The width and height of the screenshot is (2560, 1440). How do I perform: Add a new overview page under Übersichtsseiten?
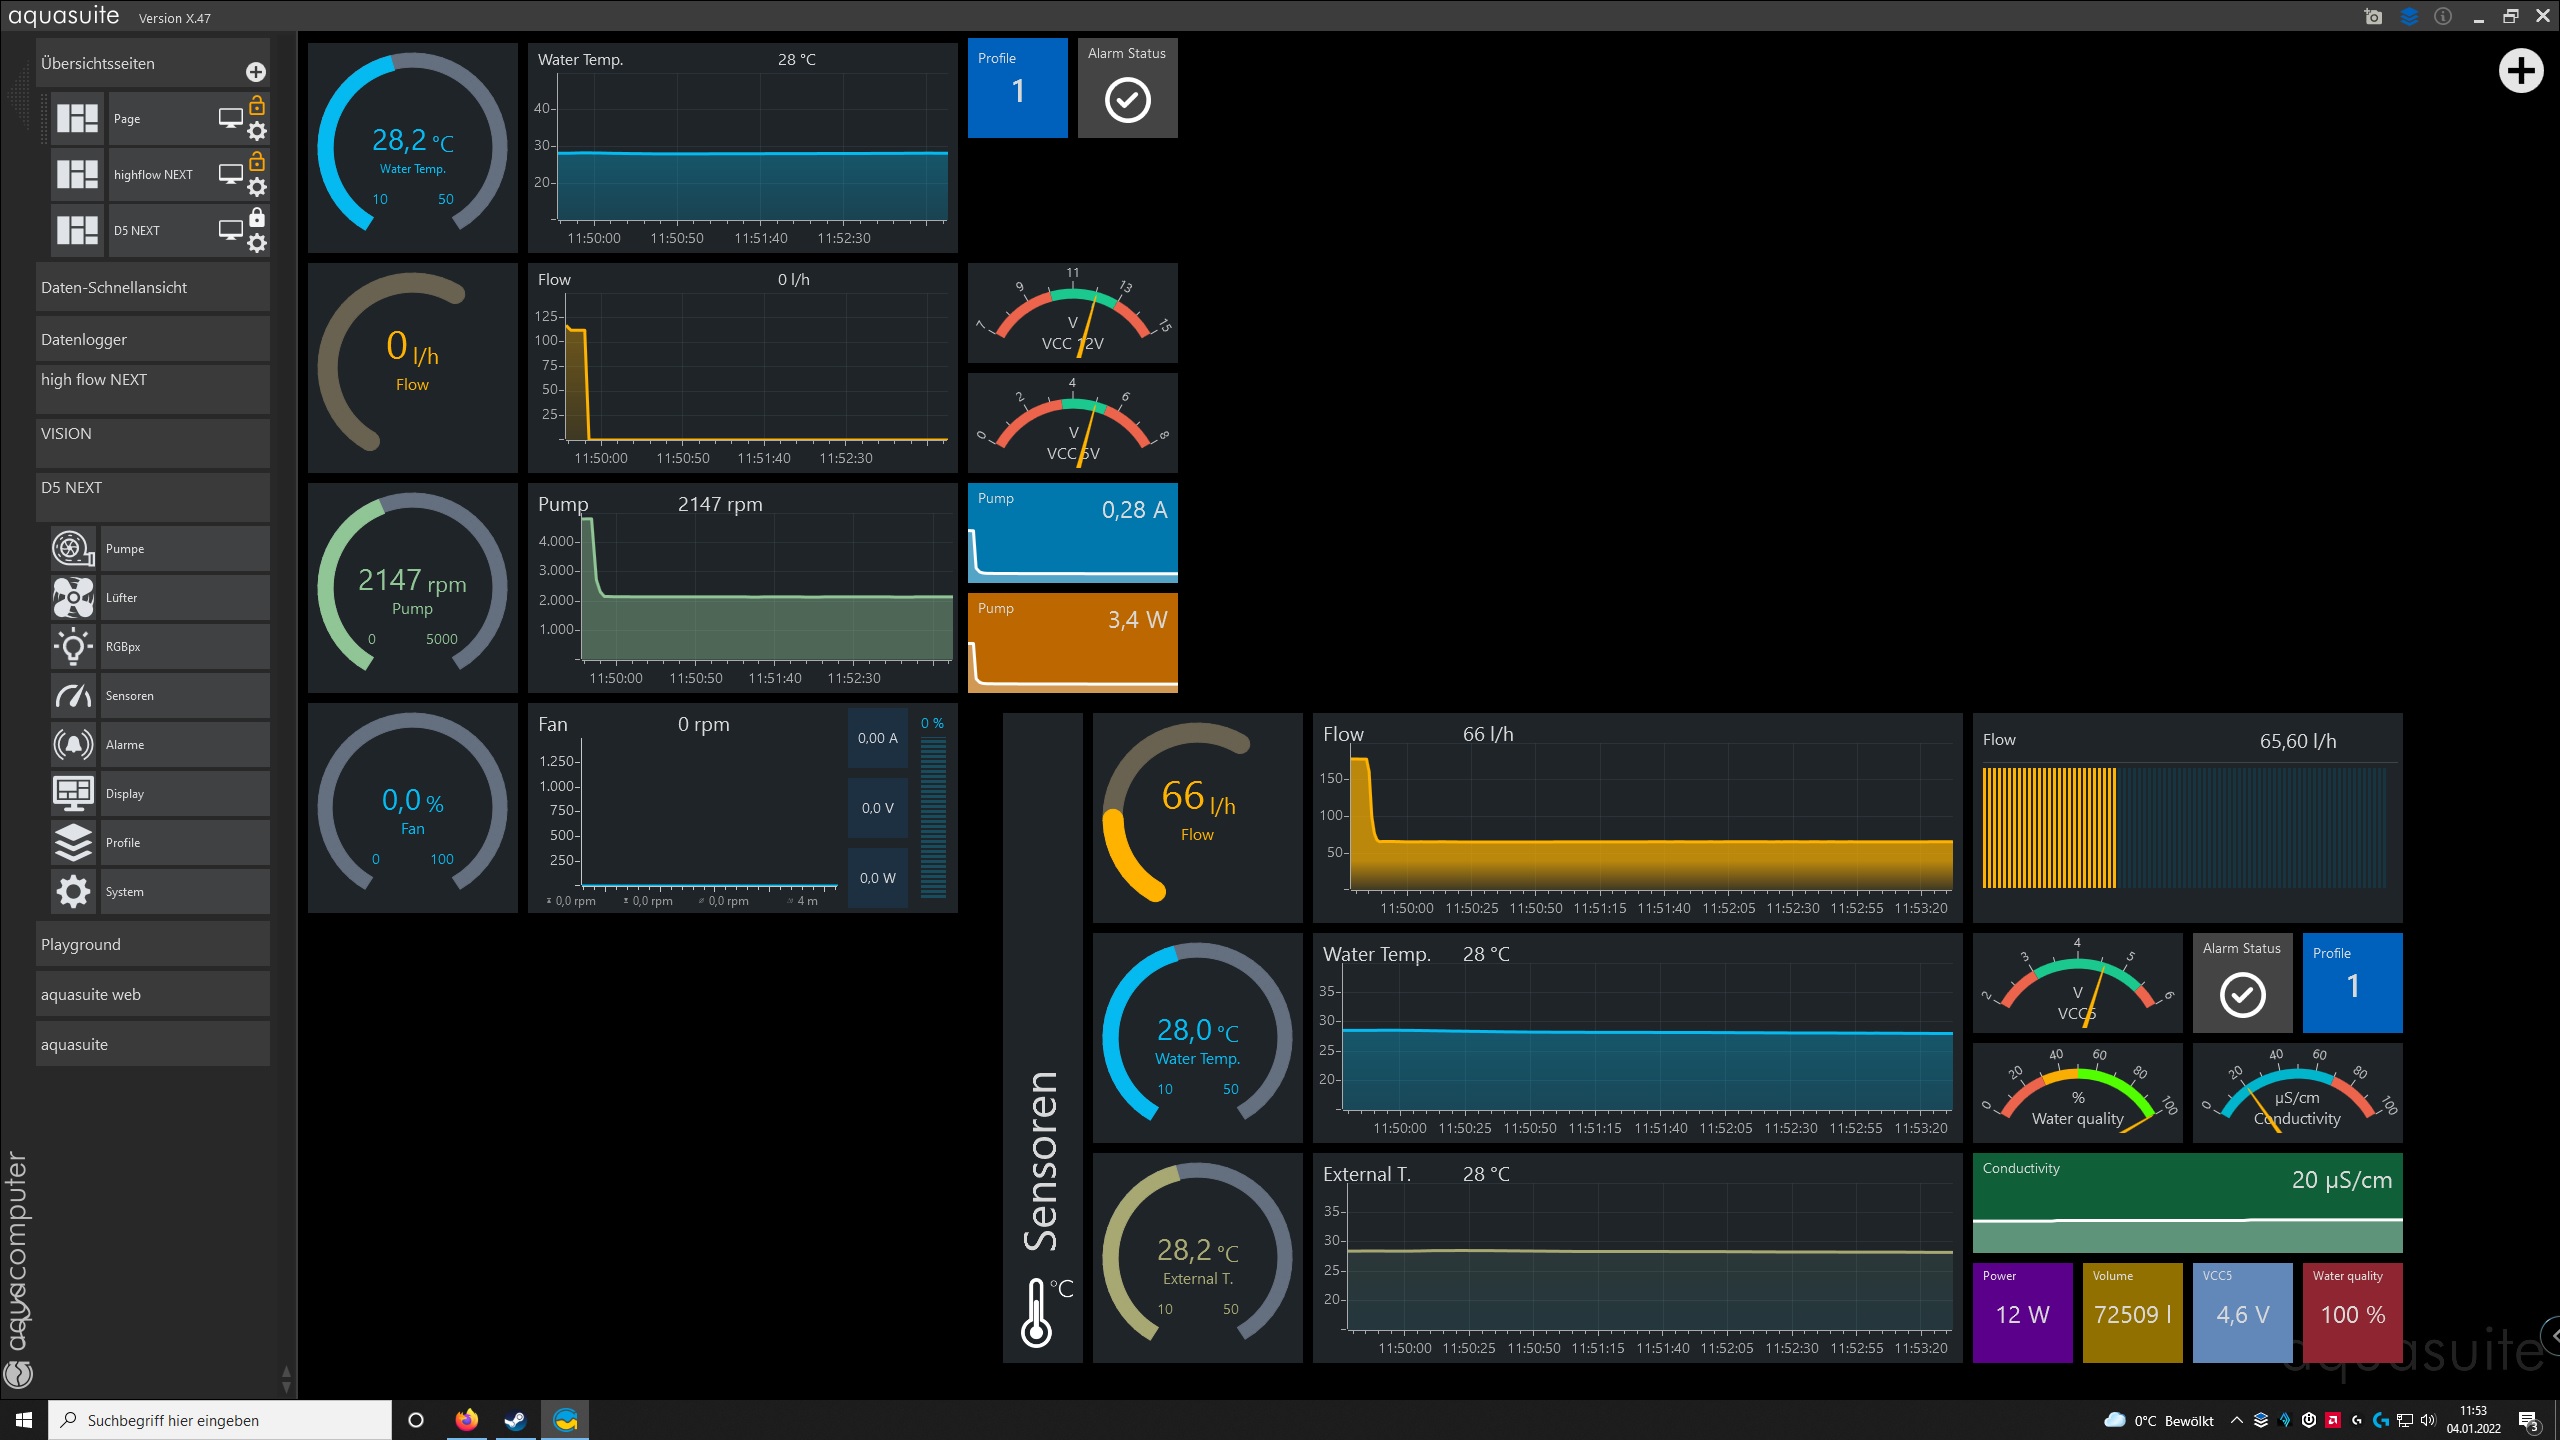click(x=256, y=72)
